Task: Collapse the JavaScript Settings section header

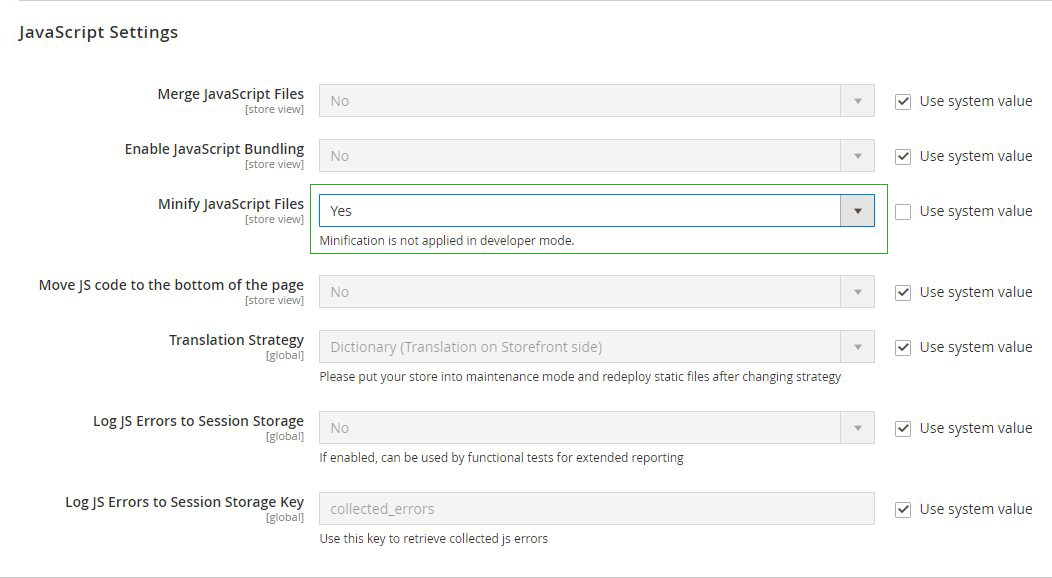Action: (x=98, y=32)
